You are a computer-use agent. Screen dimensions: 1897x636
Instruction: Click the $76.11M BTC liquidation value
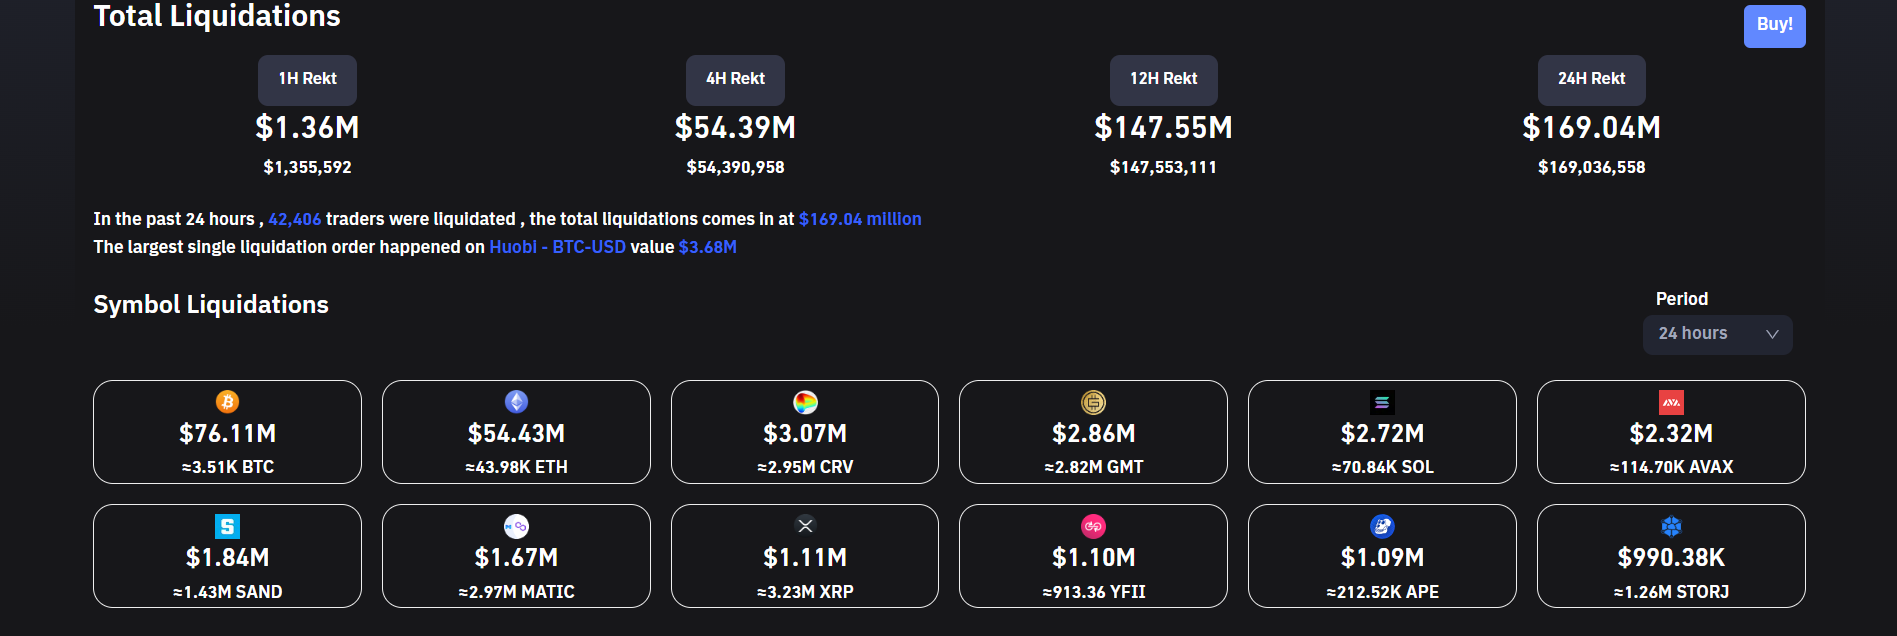tap(227, 434)
